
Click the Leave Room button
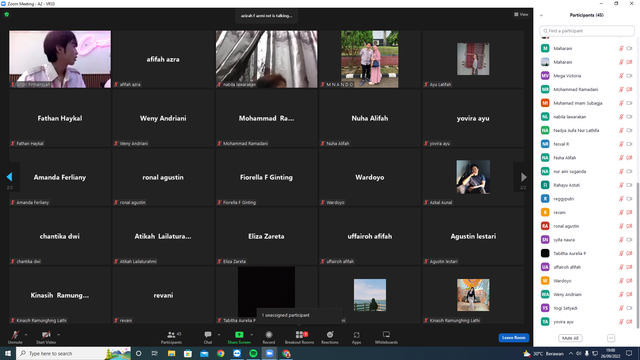click(513, 338)
